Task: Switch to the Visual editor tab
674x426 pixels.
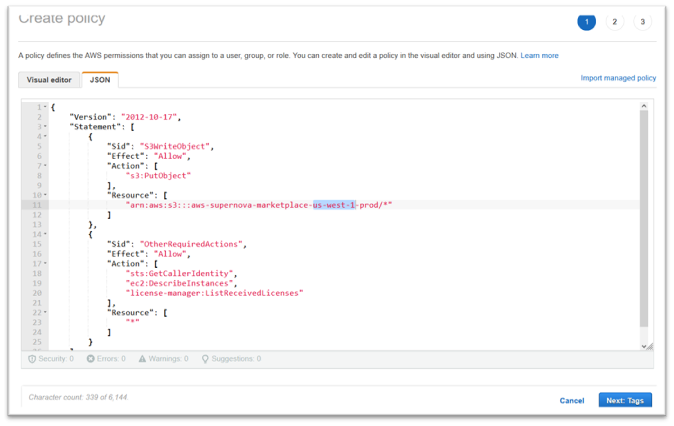Action: [x=49, y=79]
